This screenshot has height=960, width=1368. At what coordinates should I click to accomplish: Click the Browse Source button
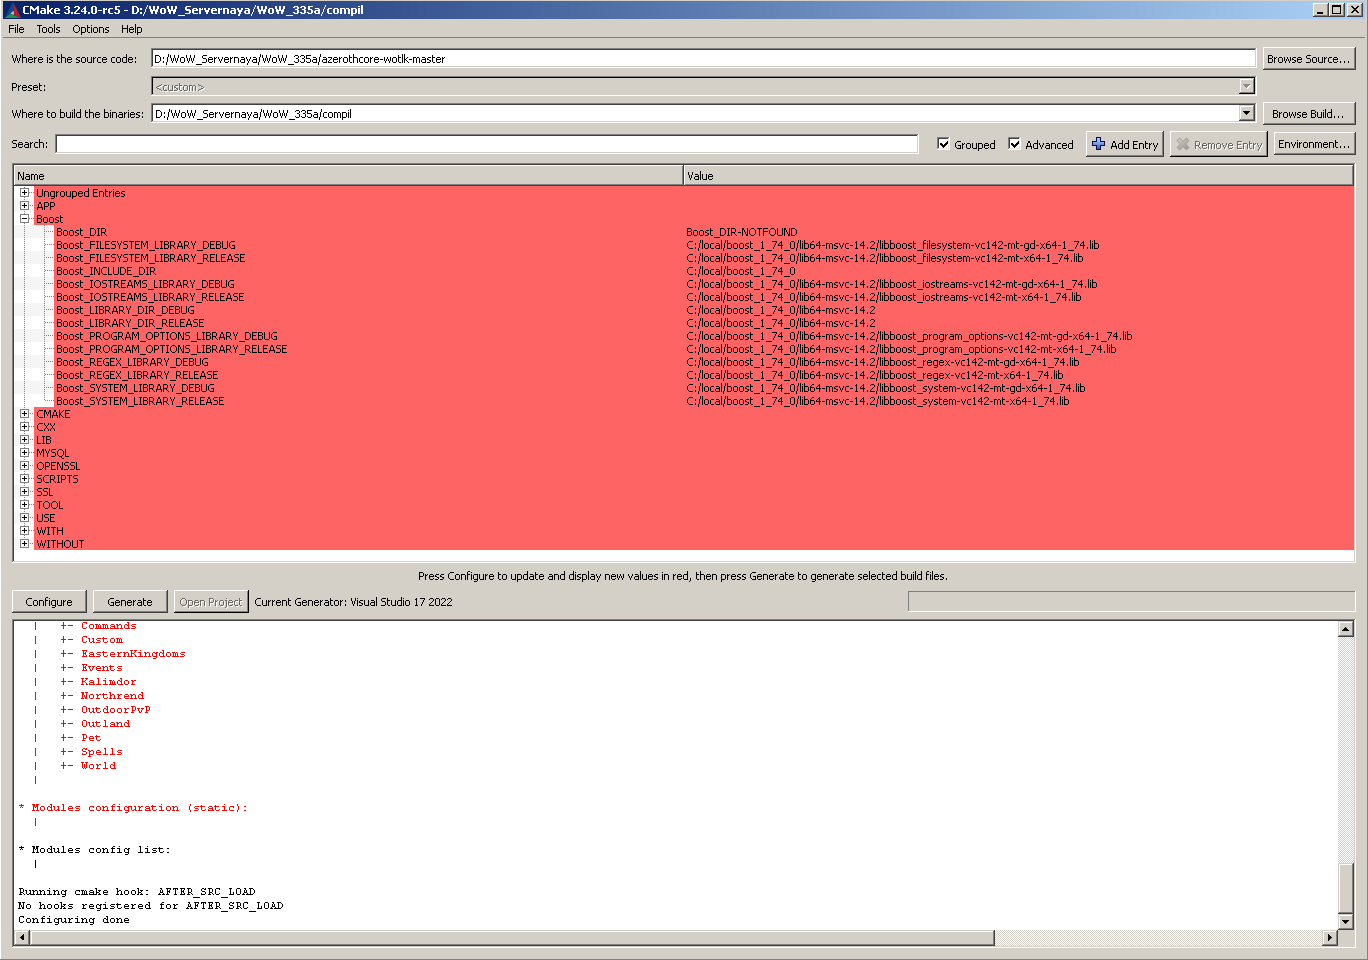point(1309,58)
